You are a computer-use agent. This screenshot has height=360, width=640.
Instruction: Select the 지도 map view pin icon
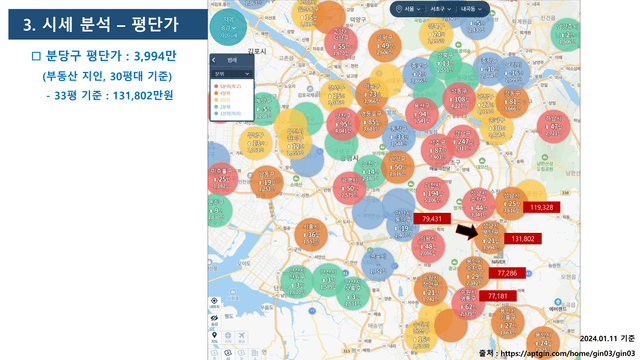pos(214,337)
